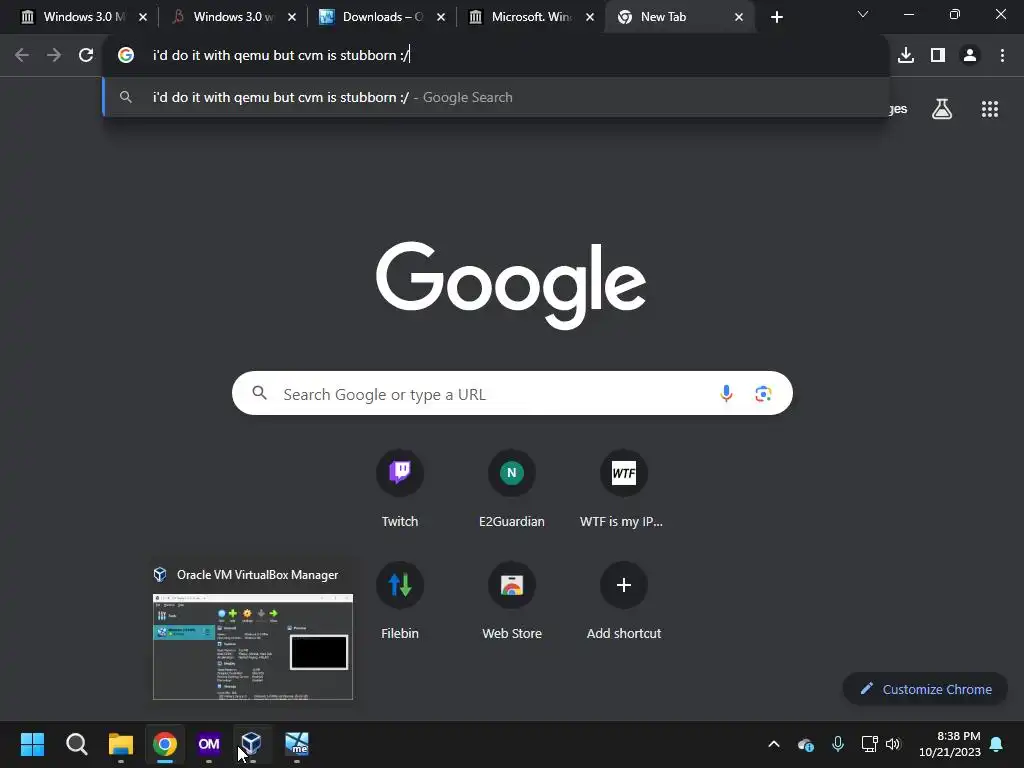This screenshot has height=768, width=1024.
Task: Open the tab search dropdown arrow
Action: [x=863, y=14]
